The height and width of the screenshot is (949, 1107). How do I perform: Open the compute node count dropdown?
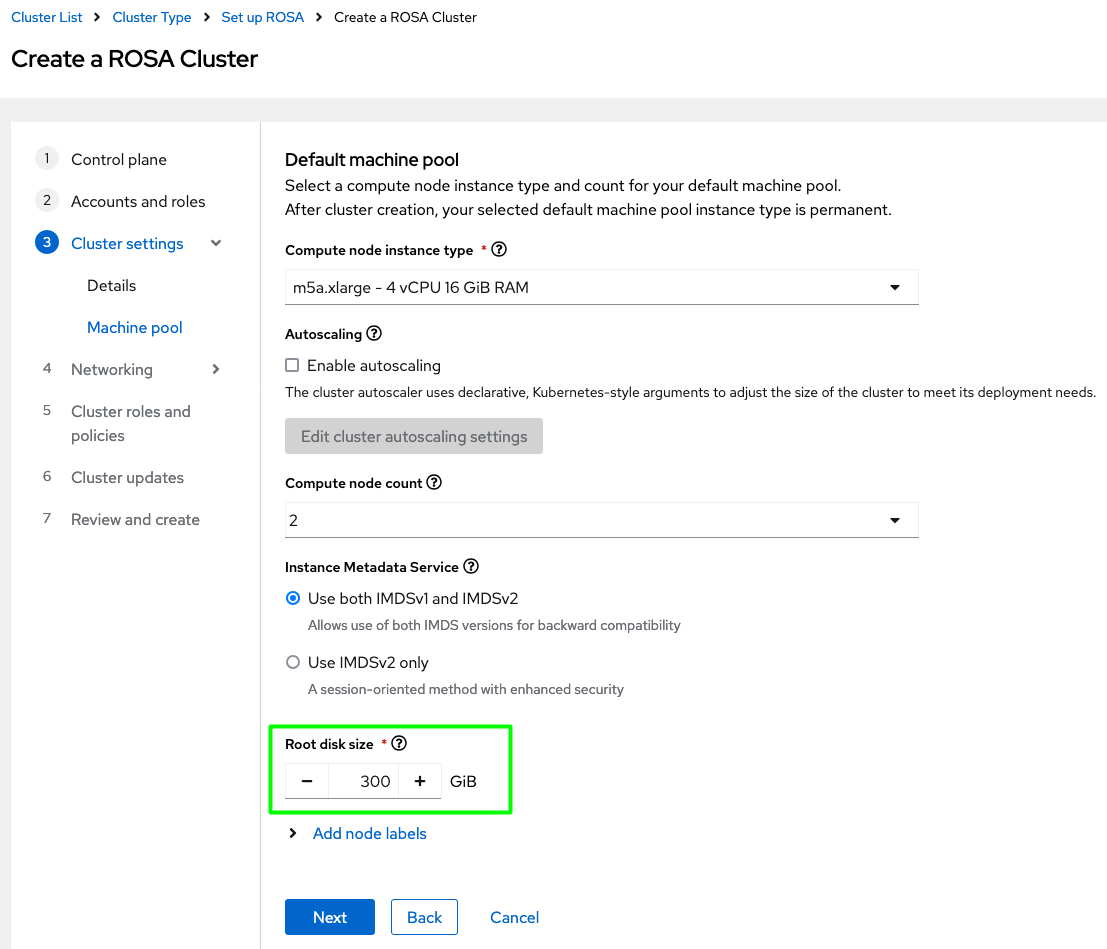pos(601,521)
